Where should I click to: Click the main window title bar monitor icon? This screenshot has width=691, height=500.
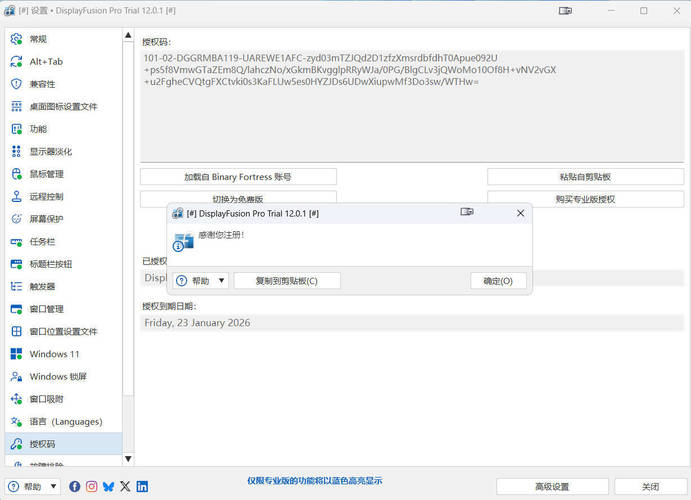(564, 11)
